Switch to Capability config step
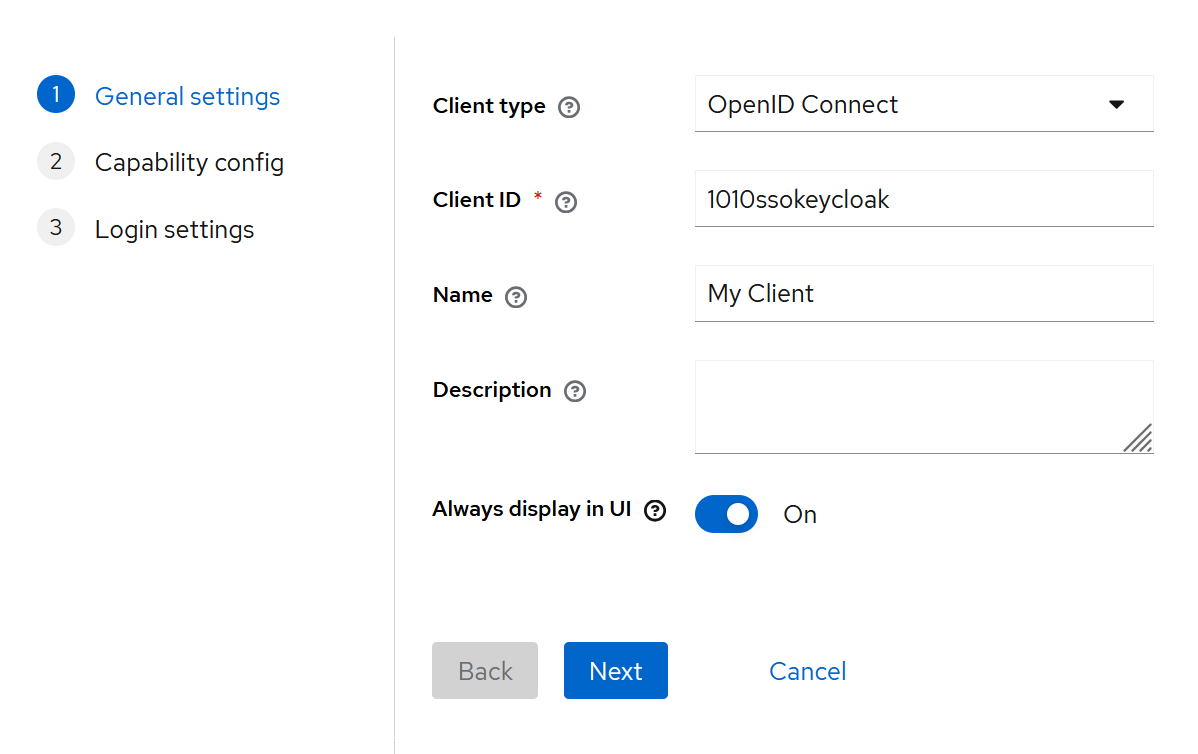Image resolution: width=1198 pixels, height=754 pixels. [189, 163]
